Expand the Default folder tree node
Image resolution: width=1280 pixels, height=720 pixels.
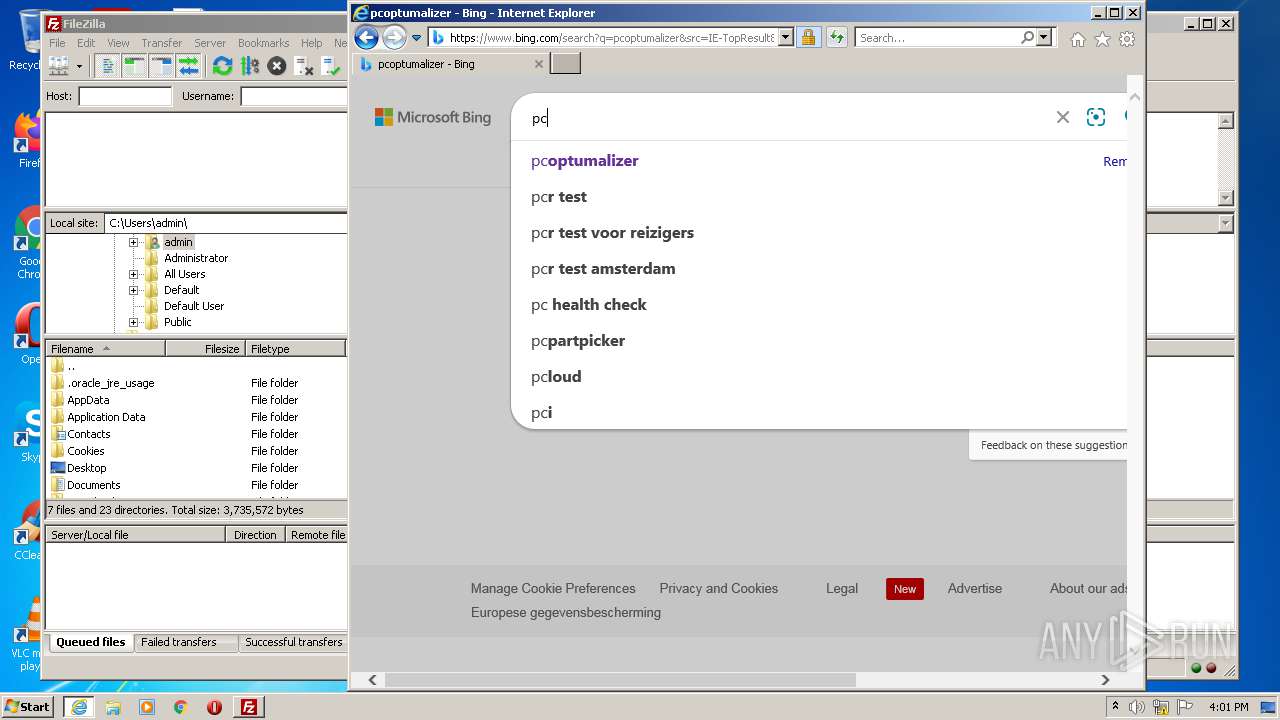point(133,290)
